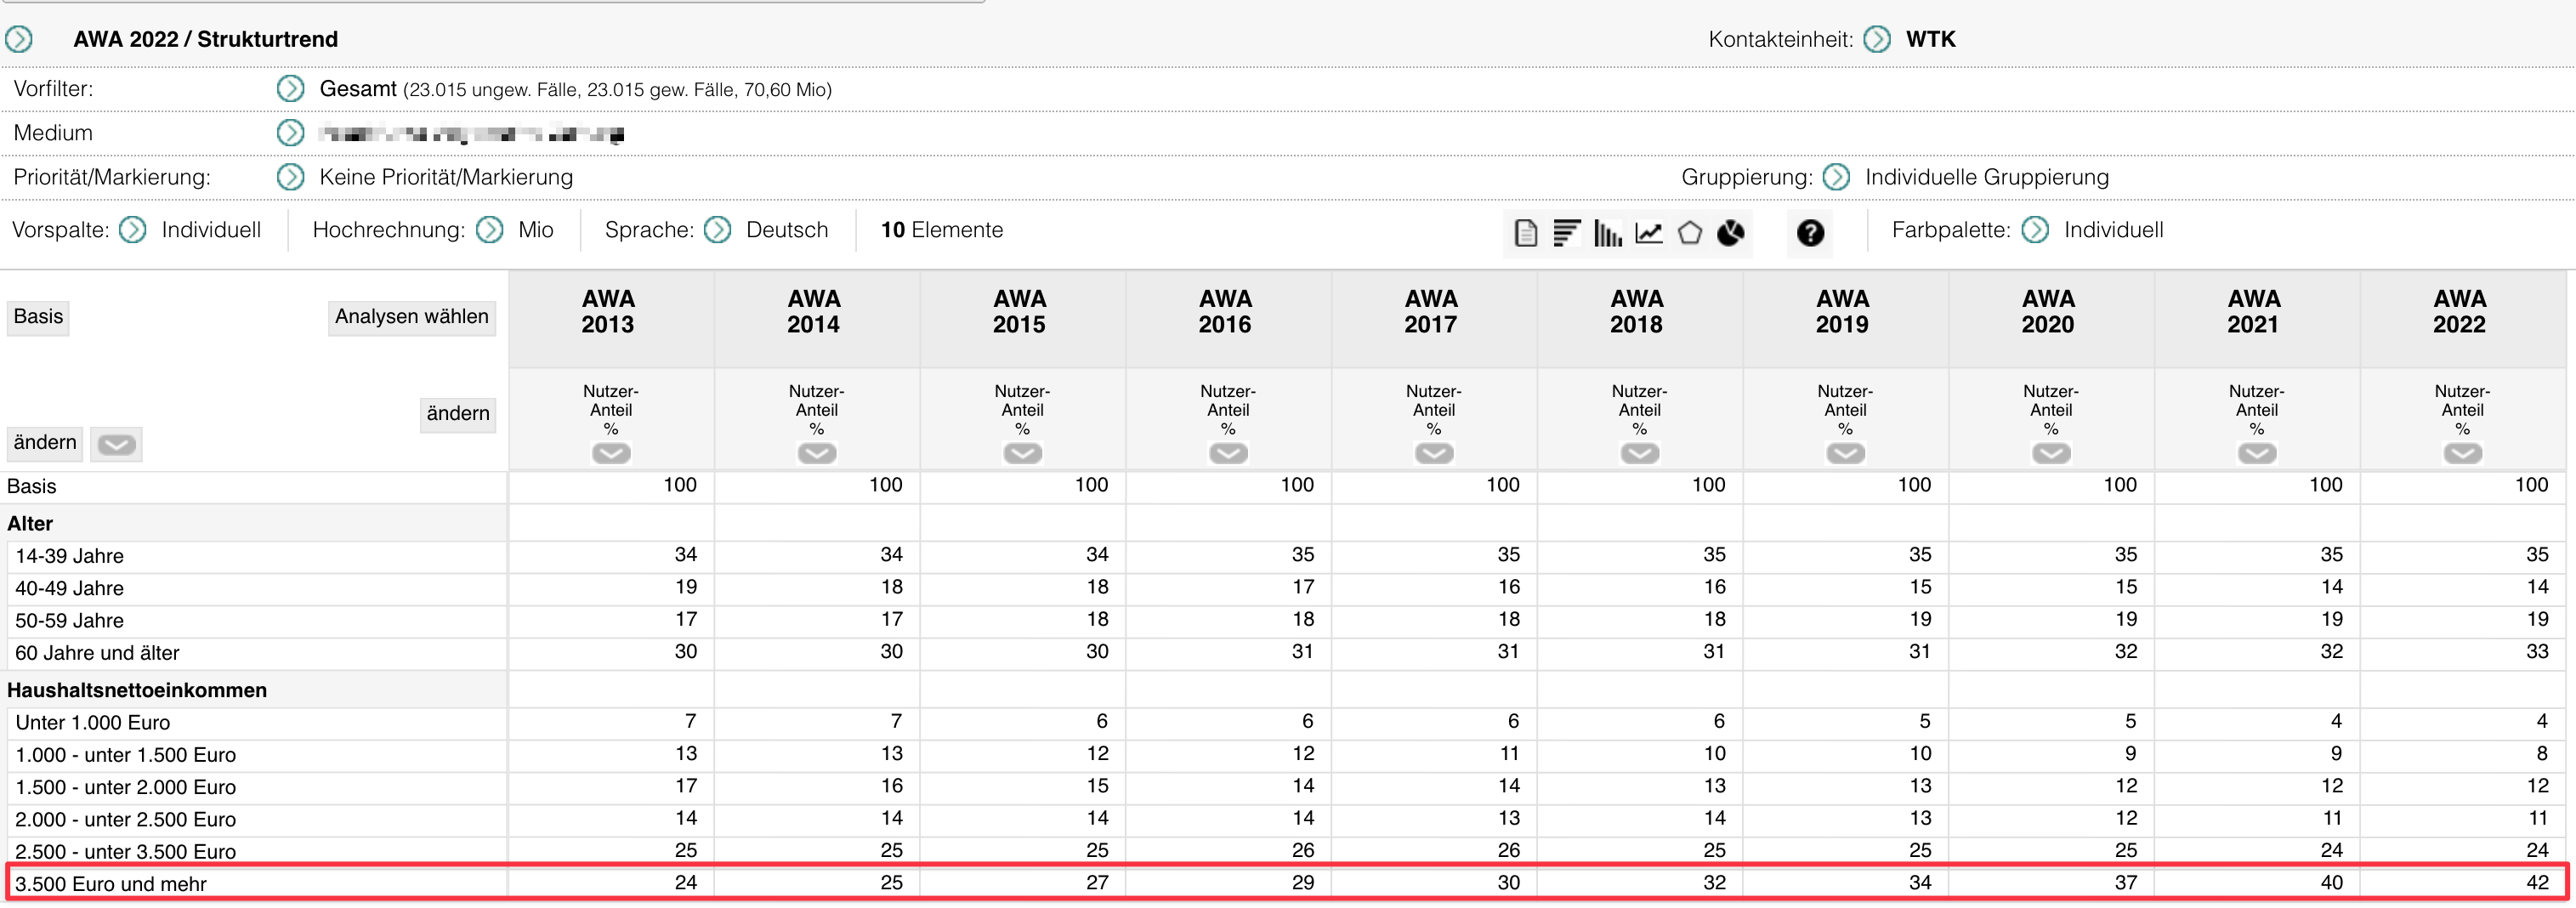Open dropdown under AWA 2016 Nutzer-Anteil
This screenshot has width=2576, height=908.
[x=1228, y=453]
